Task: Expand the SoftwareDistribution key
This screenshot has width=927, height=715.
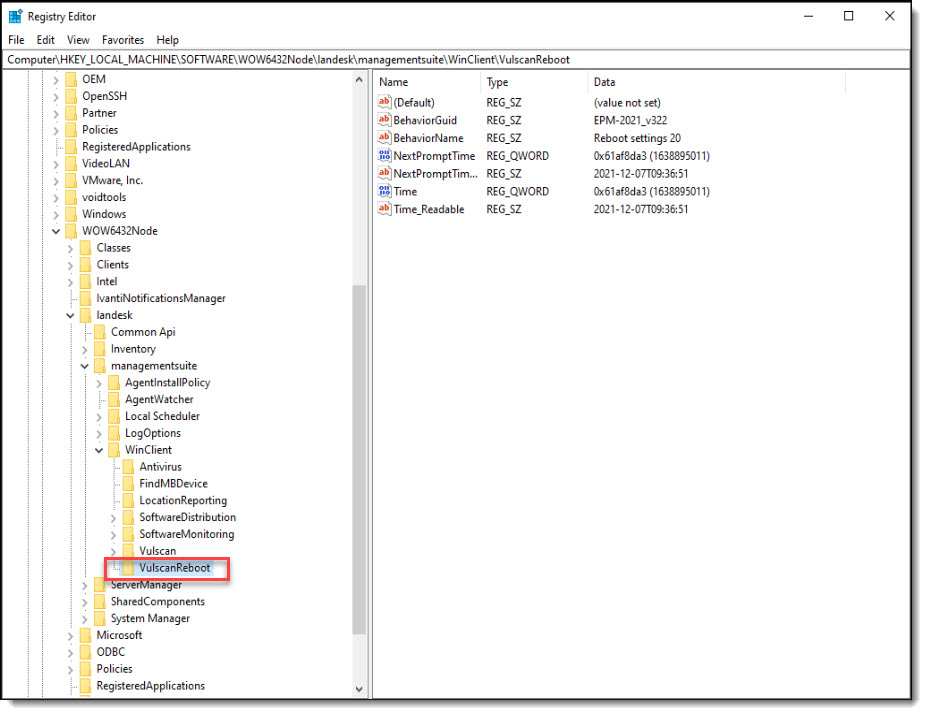Action: point(113,517)
